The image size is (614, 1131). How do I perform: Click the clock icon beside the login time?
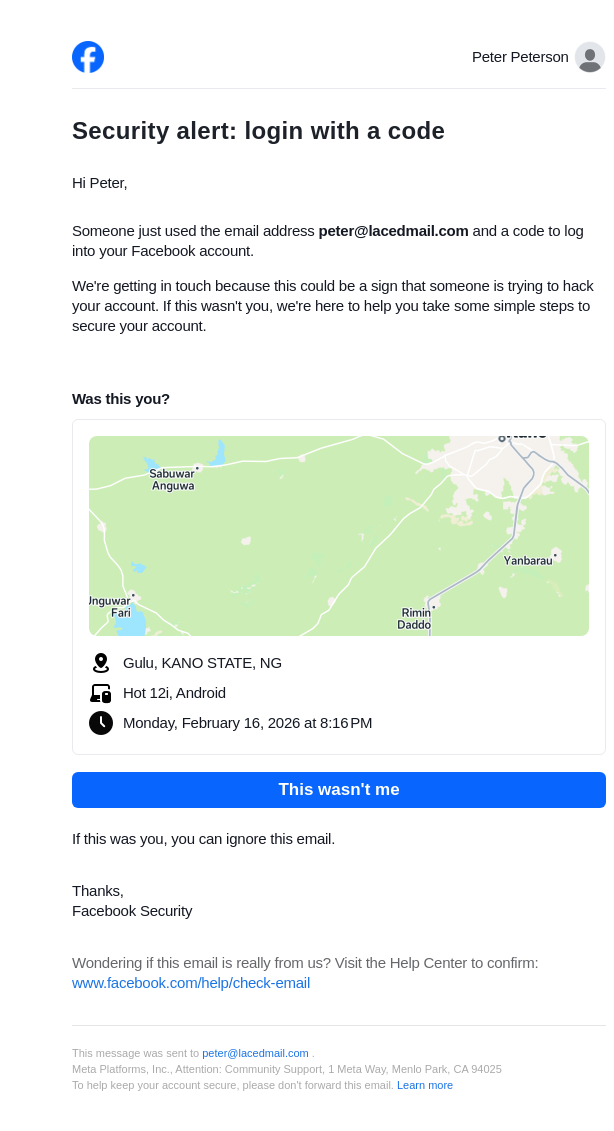(100, 723)
